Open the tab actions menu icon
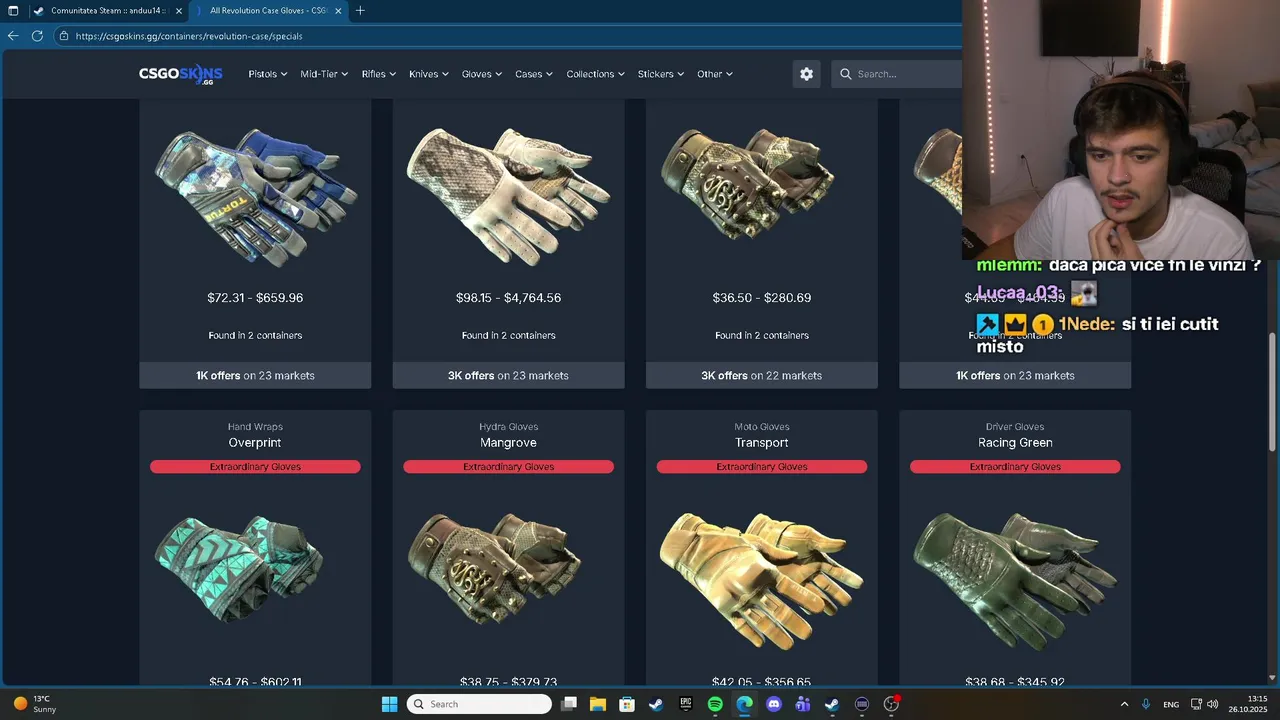The width and height of the screenshot is (1280, 720). click(13, 11)
